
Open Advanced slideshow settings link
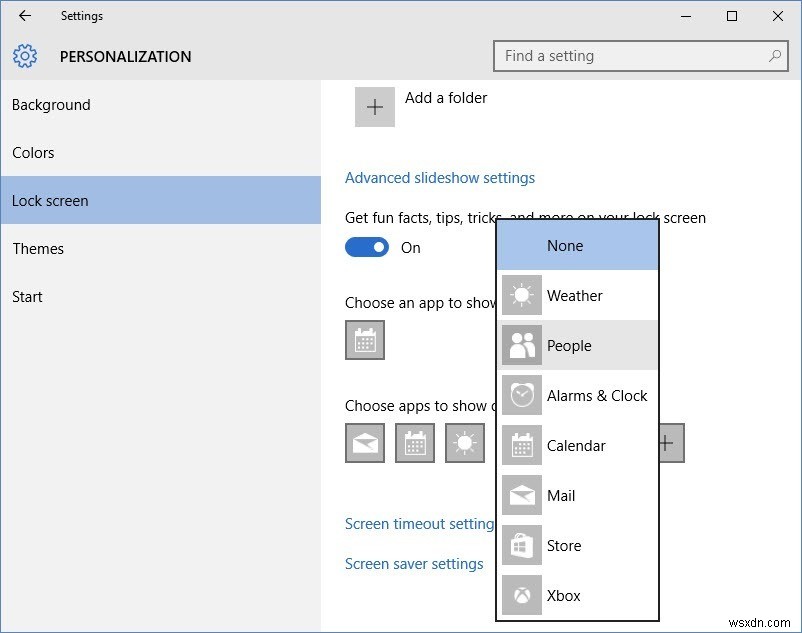point(440,178)
